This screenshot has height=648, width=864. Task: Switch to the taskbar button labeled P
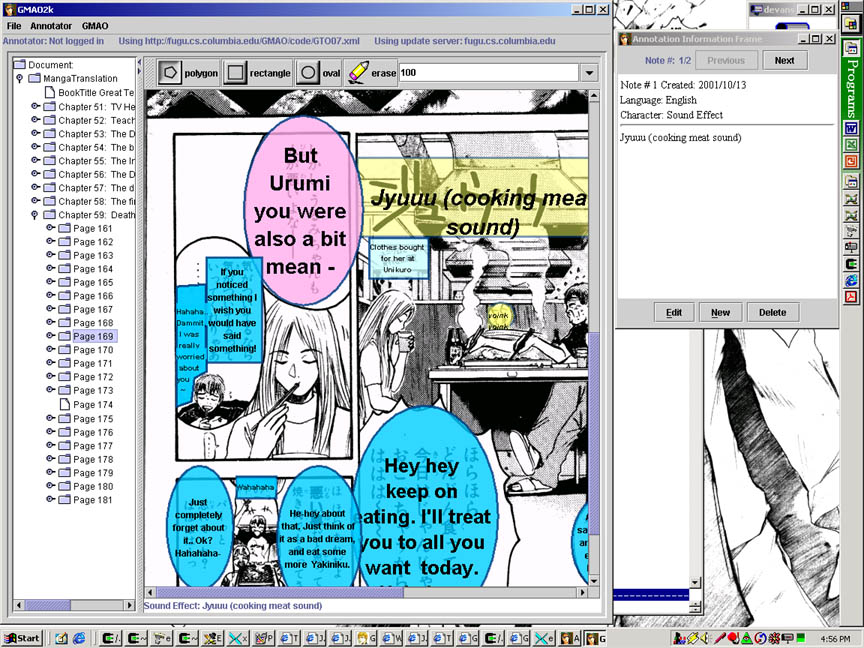pyautogui.click(x=264, y=638)
